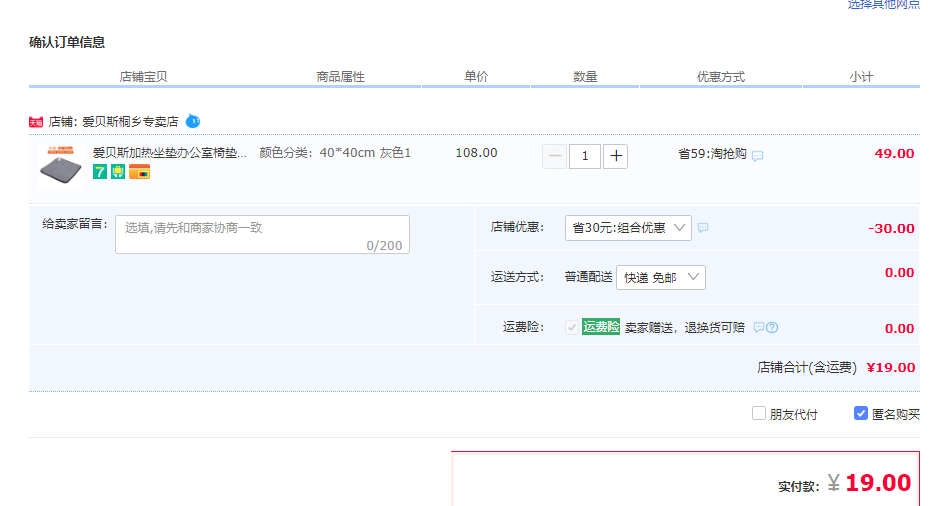This screenshot has height=506, width=936.
Task: Open the 省30元:组合优惠 dropdown
Action: tap(628, 228)
